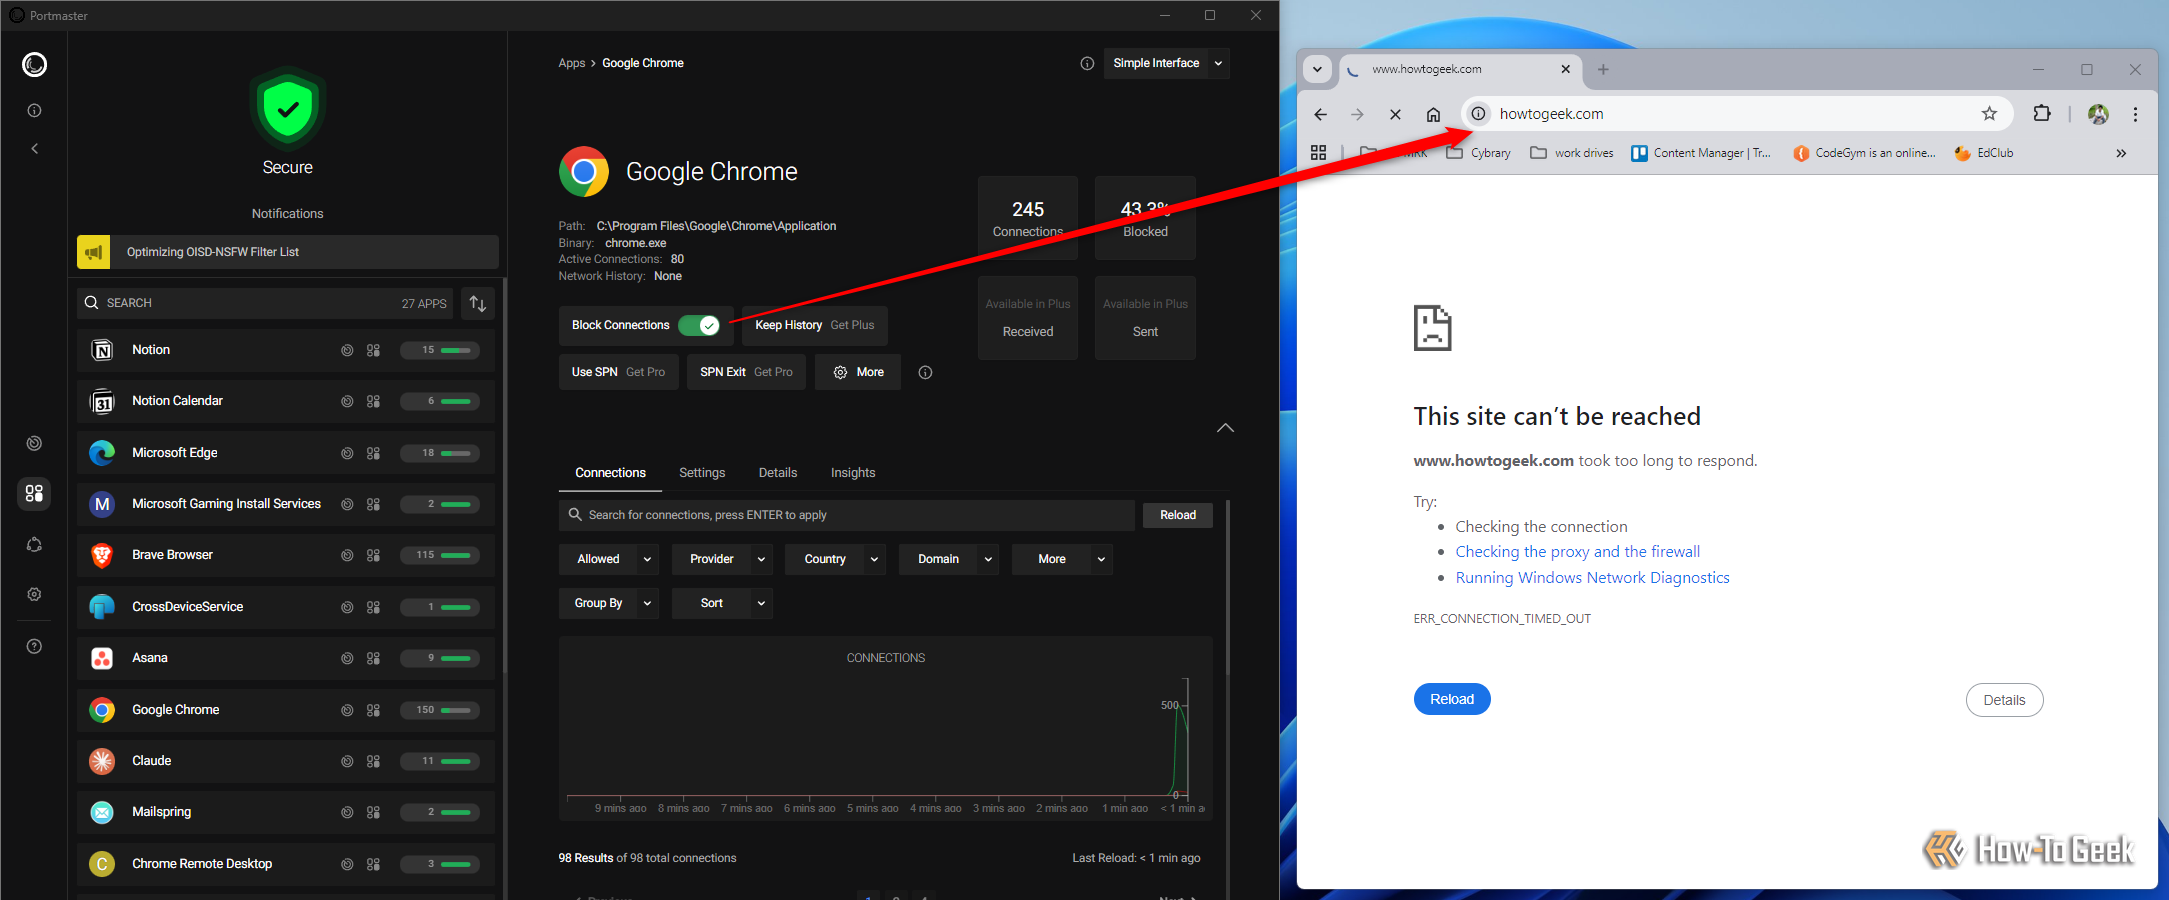Image resolution: width=2169 pixels, height=900 pixels.
Task: Click Microsoft Edge icon in app list
Action: click(102, 453)
